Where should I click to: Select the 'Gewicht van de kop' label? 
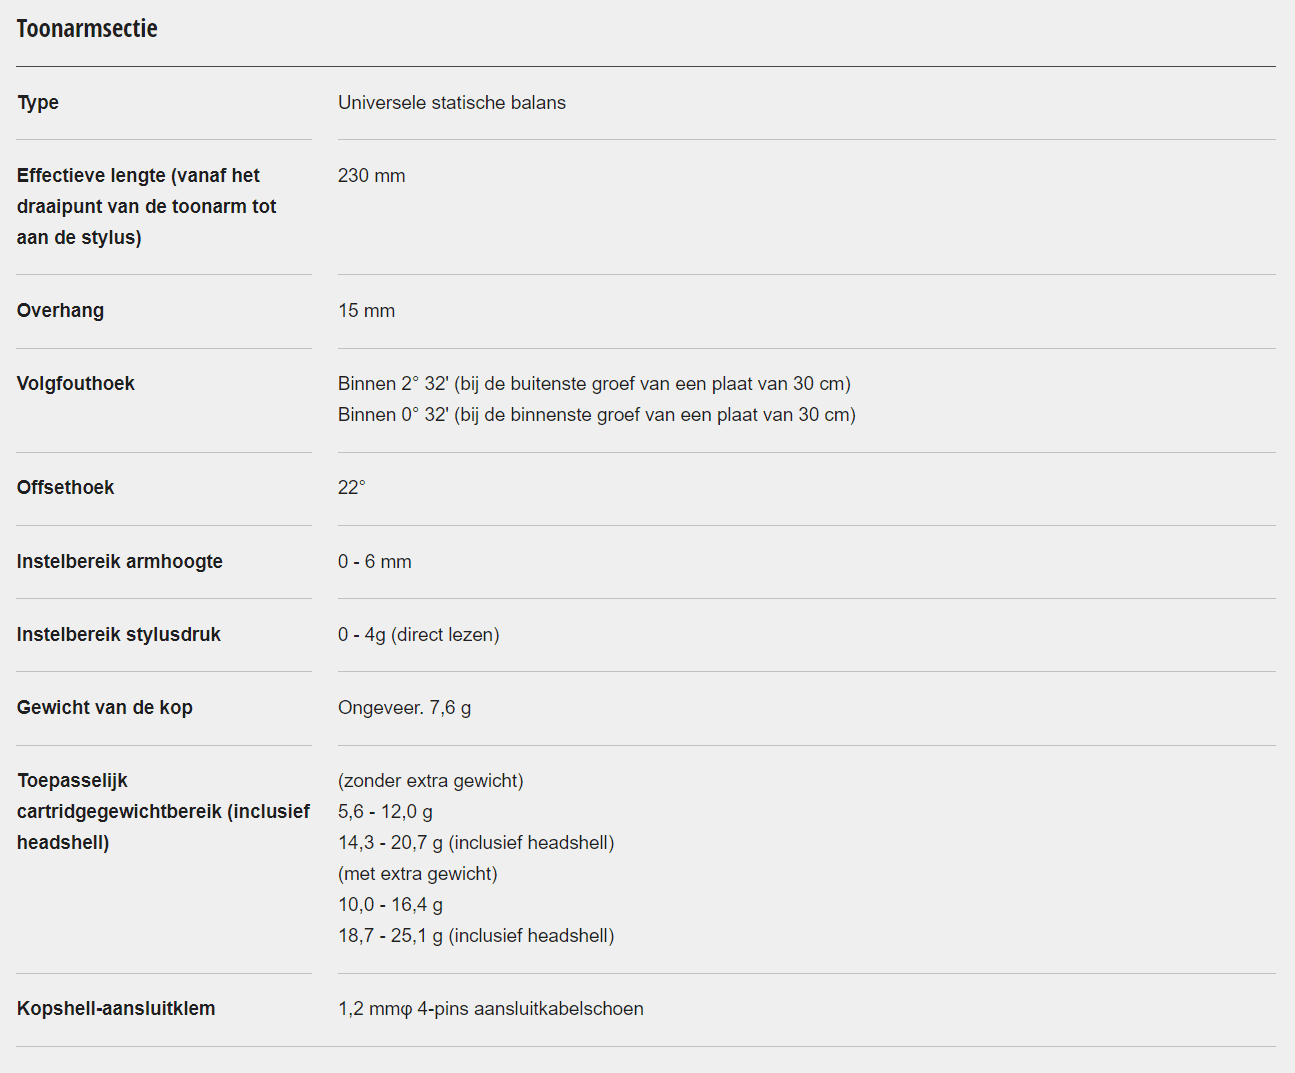[105, 707]
